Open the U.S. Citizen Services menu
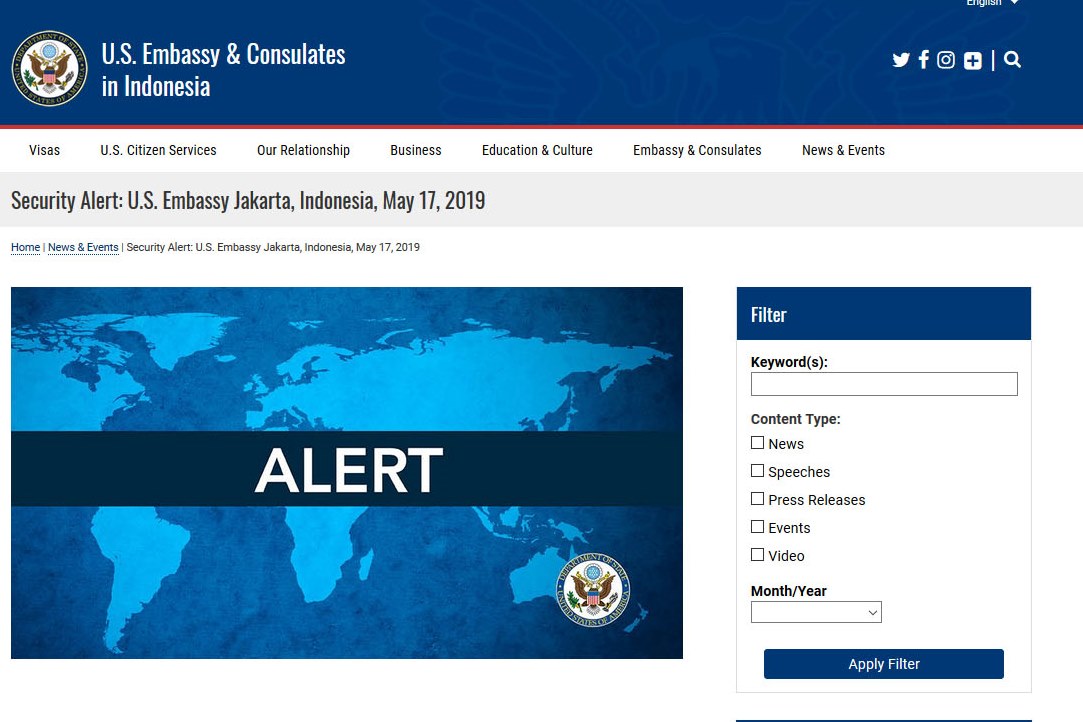Image resolution: width=1083 pixels, height=722 pixels. [158, 150]
